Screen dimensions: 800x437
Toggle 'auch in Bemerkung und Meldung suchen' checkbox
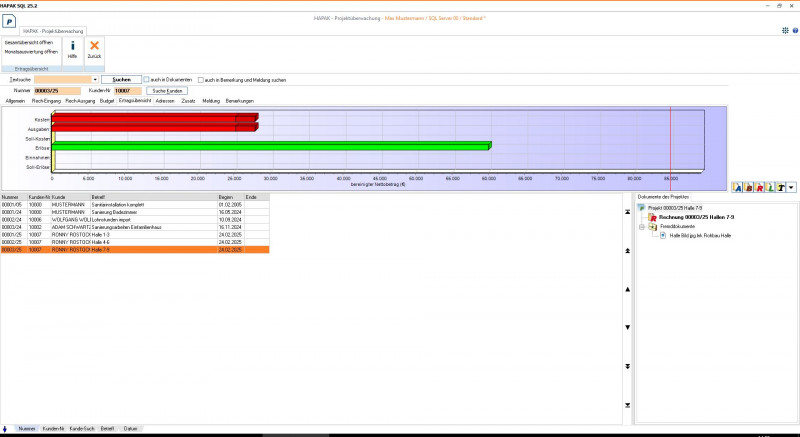(x=201, y=79)
